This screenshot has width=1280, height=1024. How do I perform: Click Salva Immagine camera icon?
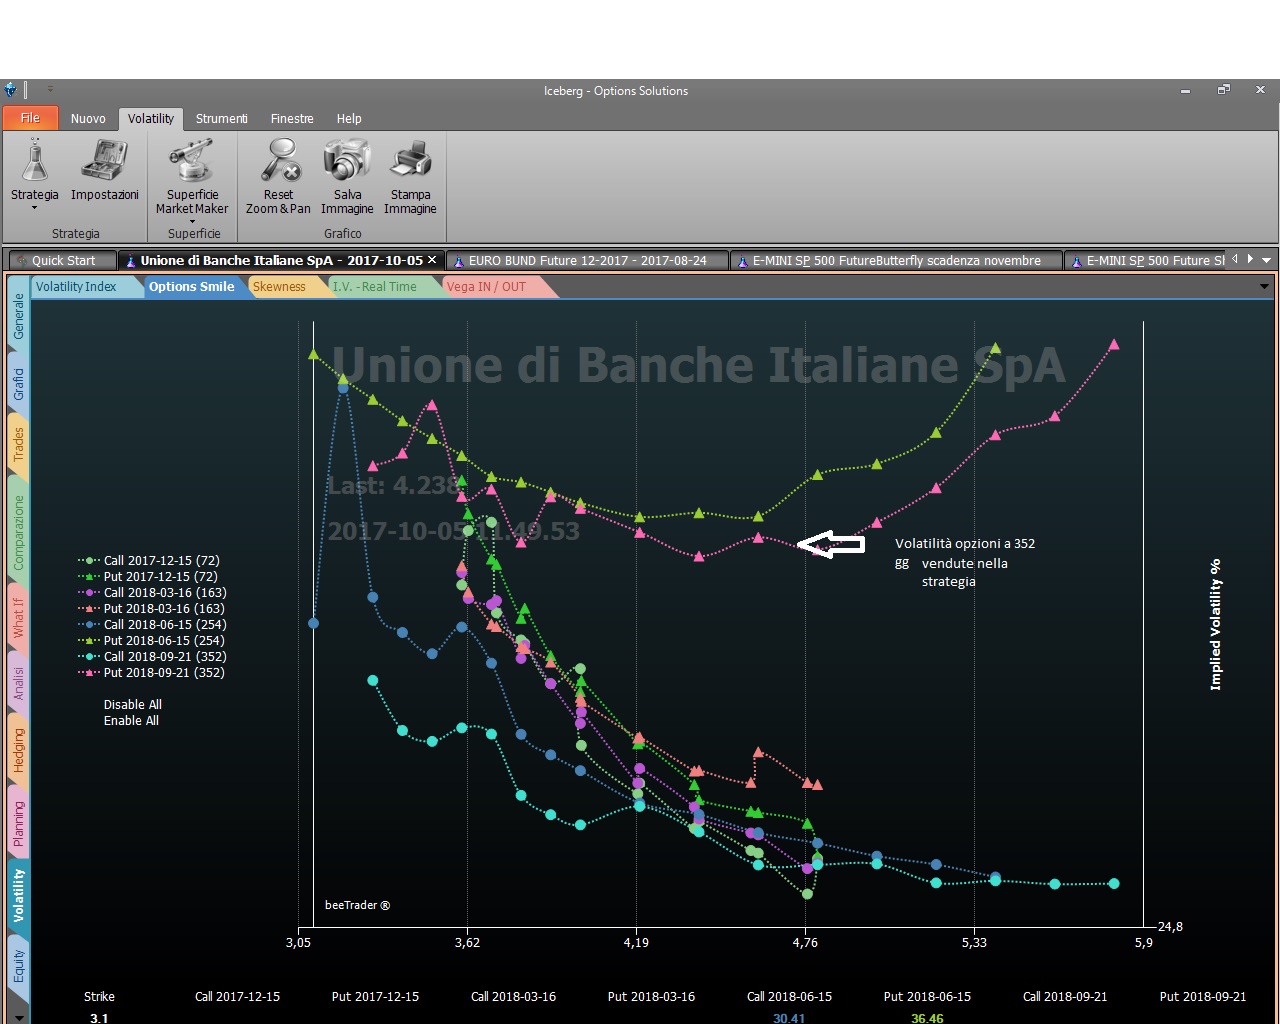pyautogui.click(x=347, y=160)
